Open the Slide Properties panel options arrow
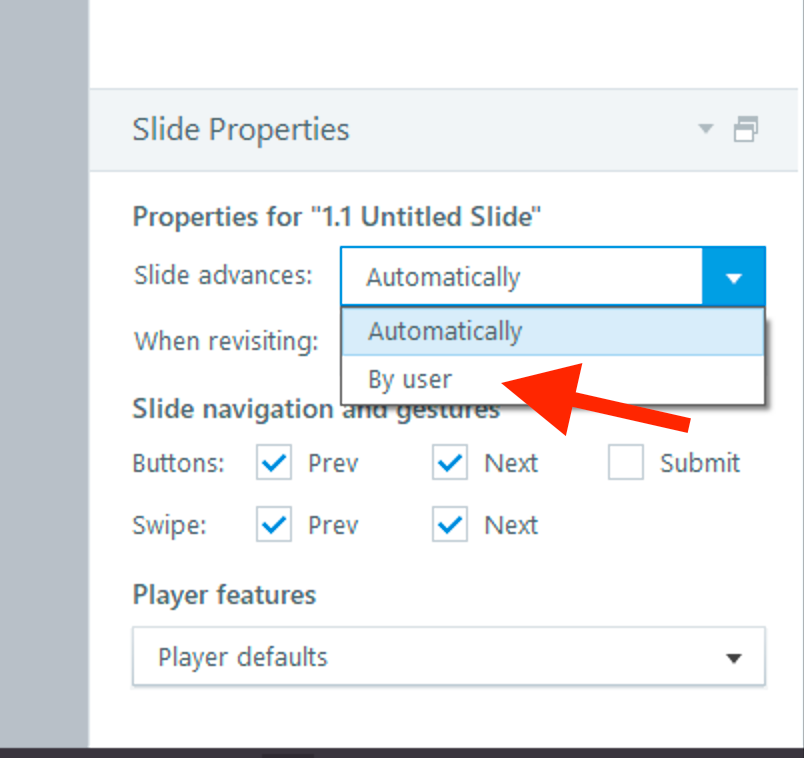This screenshot has width=804, height=758. point(707,129)
